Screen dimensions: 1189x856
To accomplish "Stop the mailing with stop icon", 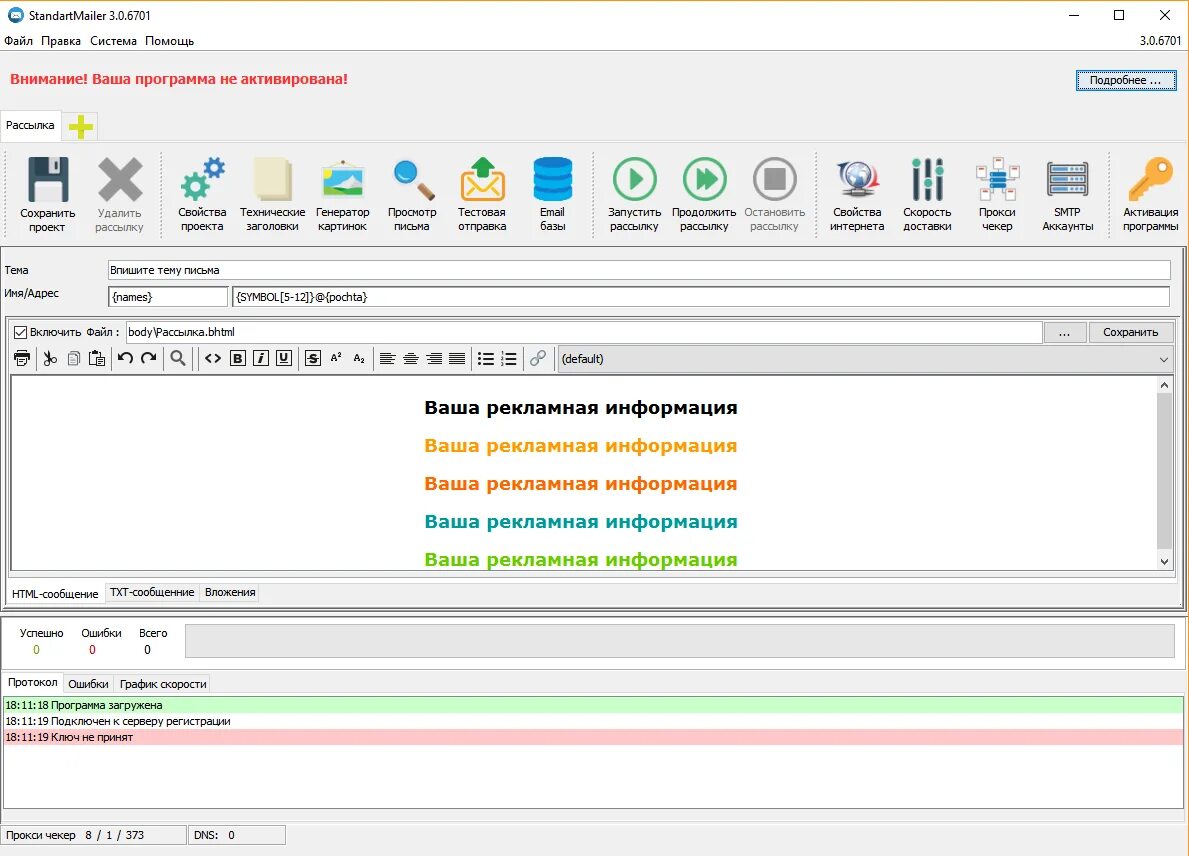I will (x=774, y=180).
